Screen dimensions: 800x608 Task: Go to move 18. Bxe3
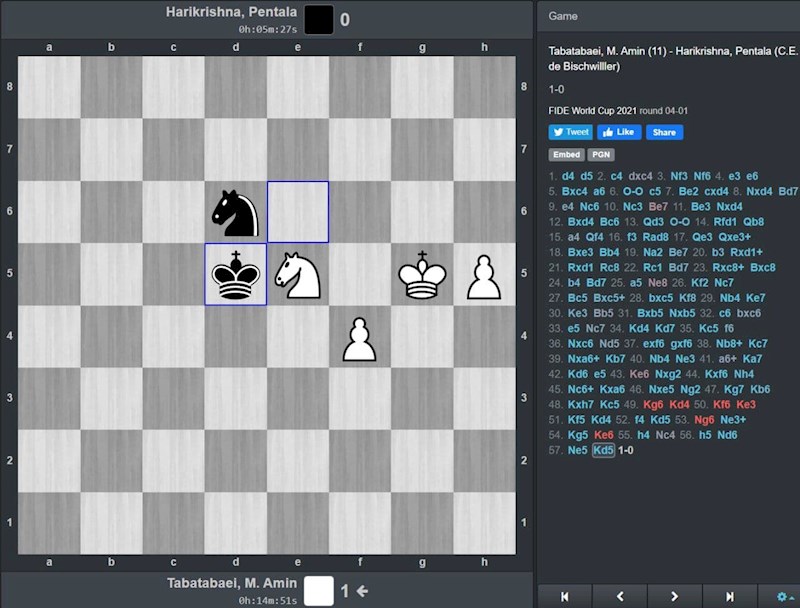(581, 252)
